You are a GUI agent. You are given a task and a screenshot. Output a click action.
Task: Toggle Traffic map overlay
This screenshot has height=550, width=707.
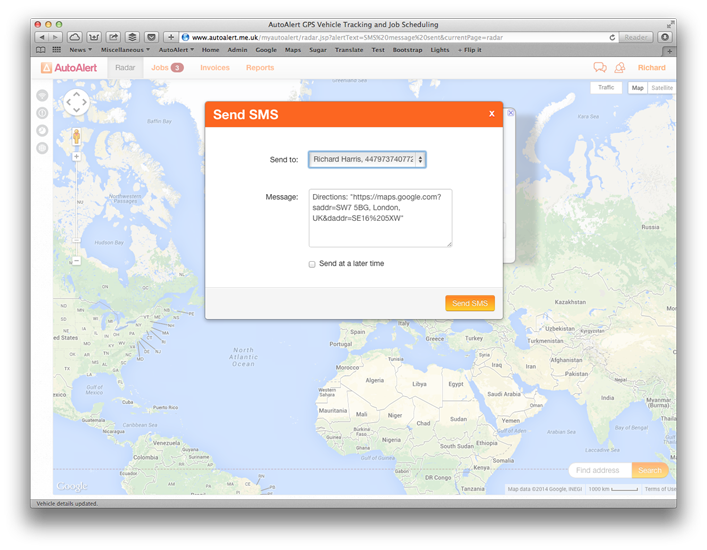(x=606, y=87)
